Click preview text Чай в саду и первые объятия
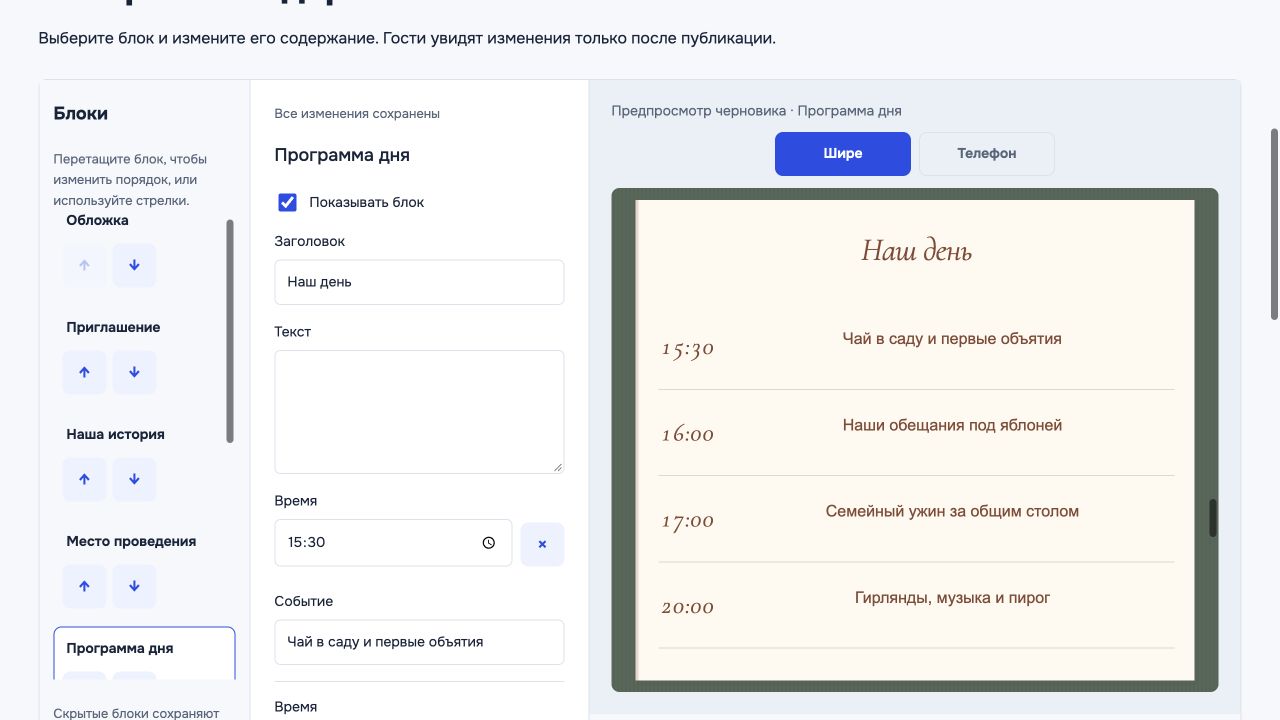 pyautogui.click(x=952, y=339)
